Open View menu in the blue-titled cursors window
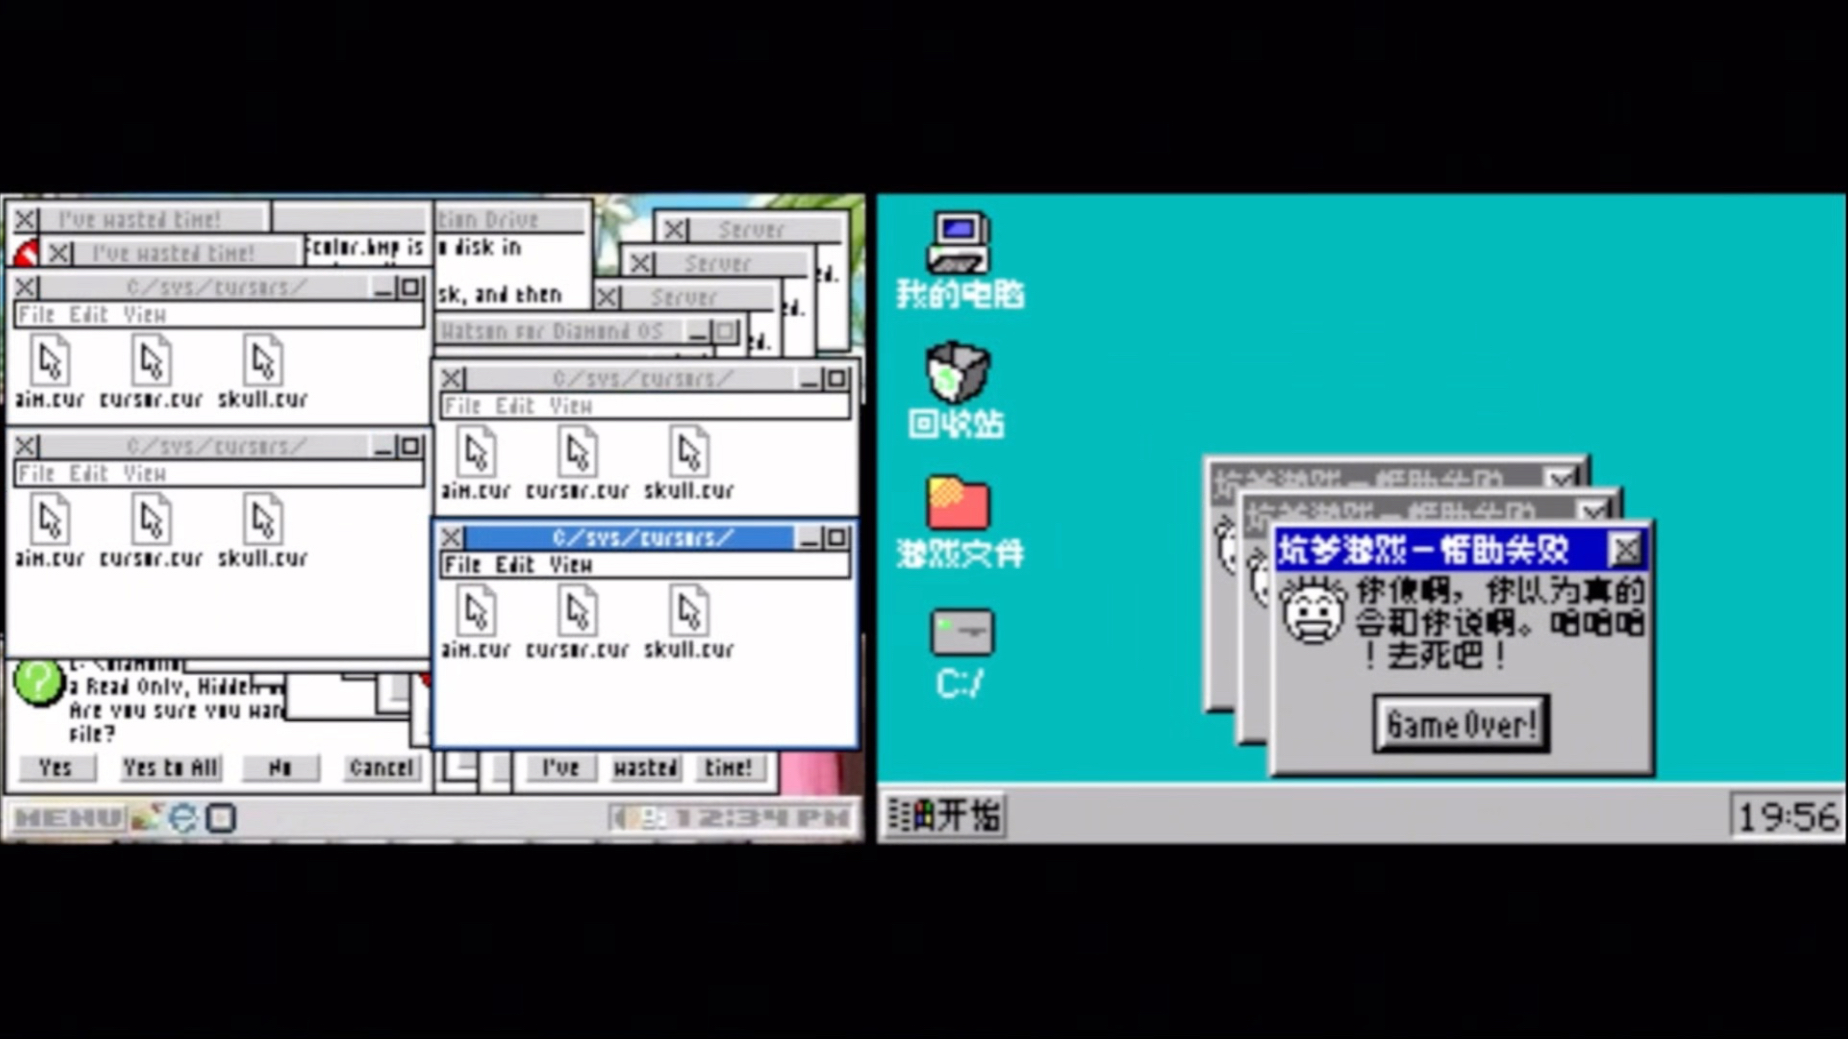 coord(570,565)
